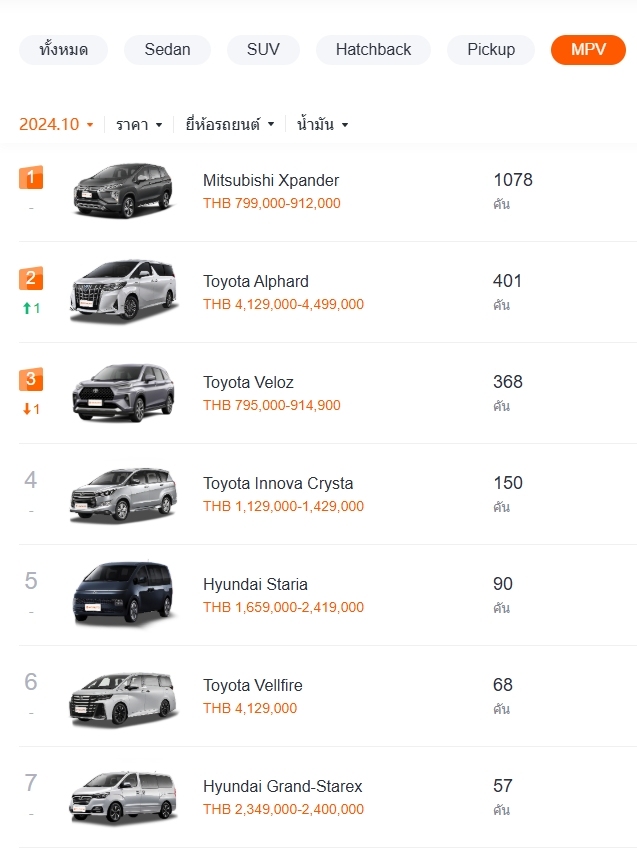Click the orange rank 2 badge
Screen dimensions: 637x848
click(x=31, y=279)
